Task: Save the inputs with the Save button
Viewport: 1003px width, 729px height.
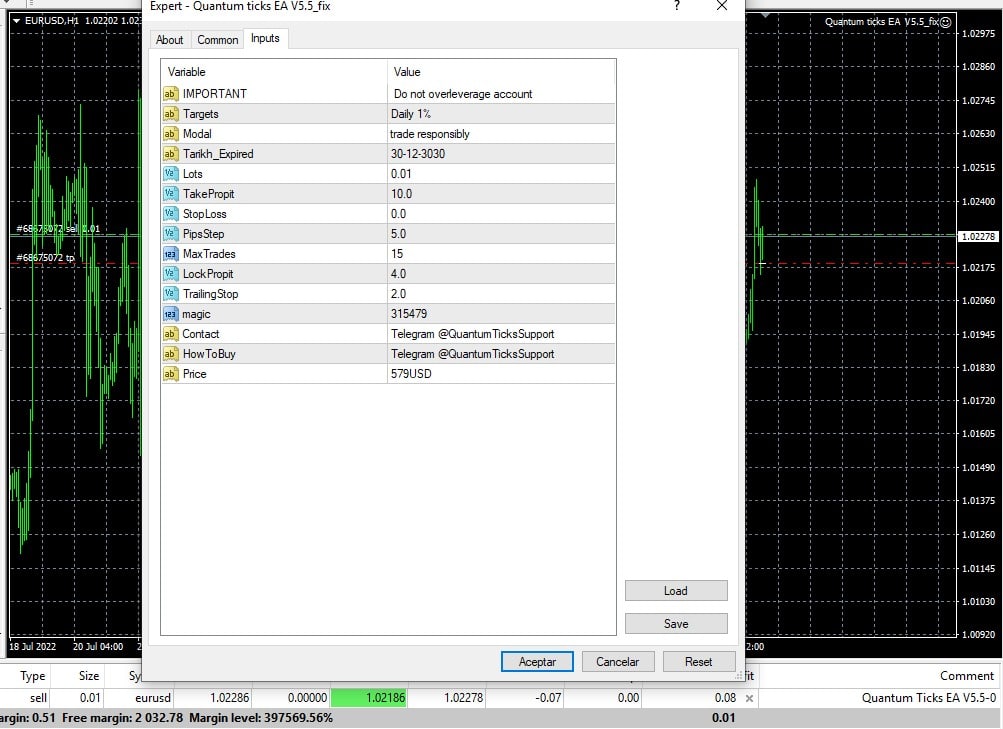Action: click(x=676, y=623)
